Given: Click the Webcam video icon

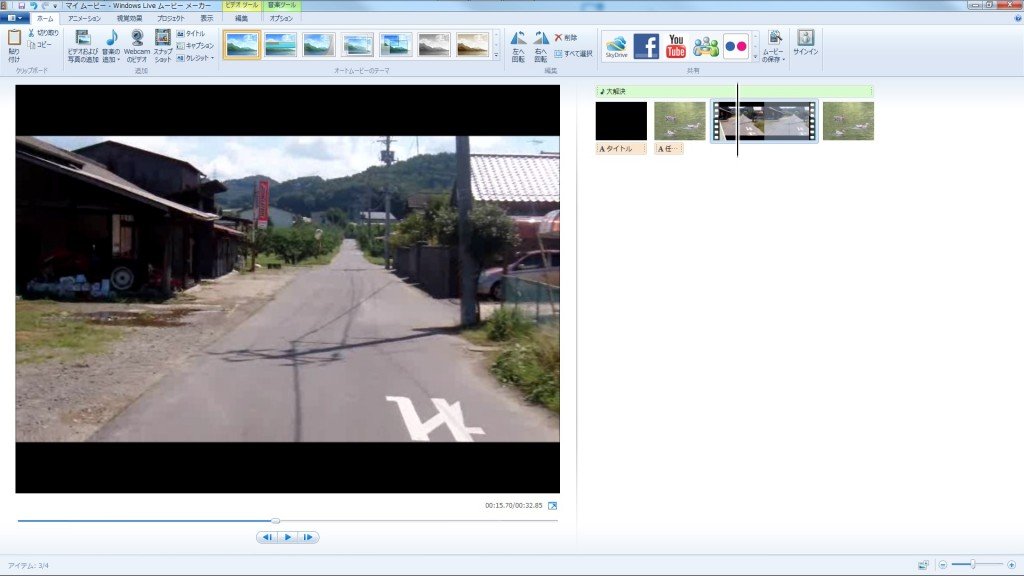Looking at the screenshot, I should (x=137, y=44).
